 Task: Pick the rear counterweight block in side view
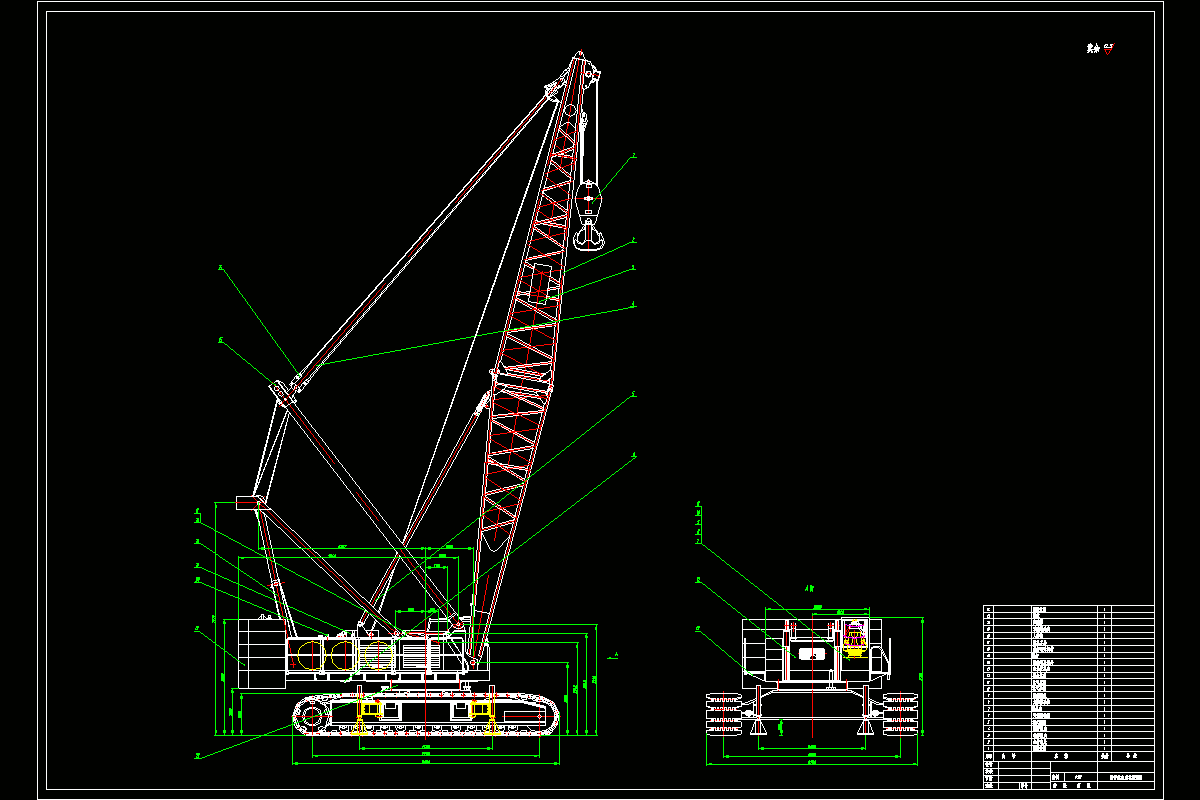(x=261, y=653)
